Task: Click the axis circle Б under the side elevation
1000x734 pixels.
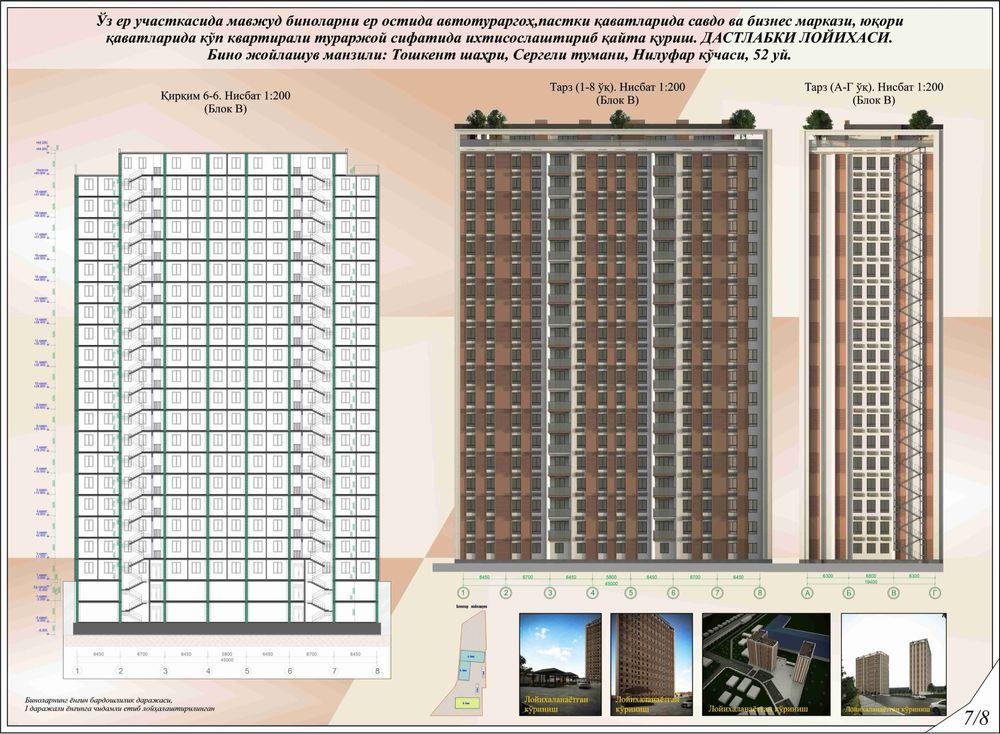Action: click(x=848, y=594)
